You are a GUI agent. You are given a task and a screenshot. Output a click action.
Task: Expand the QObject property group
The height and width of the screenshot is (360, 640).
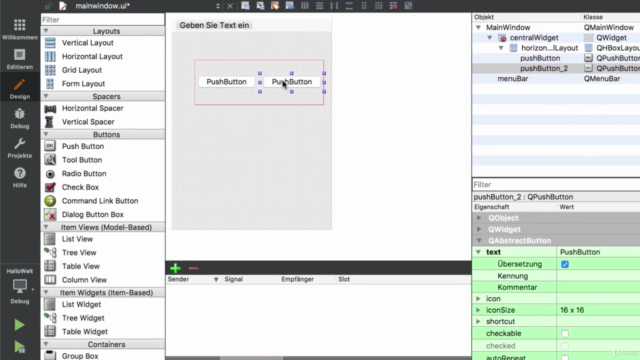click(479, 218)
